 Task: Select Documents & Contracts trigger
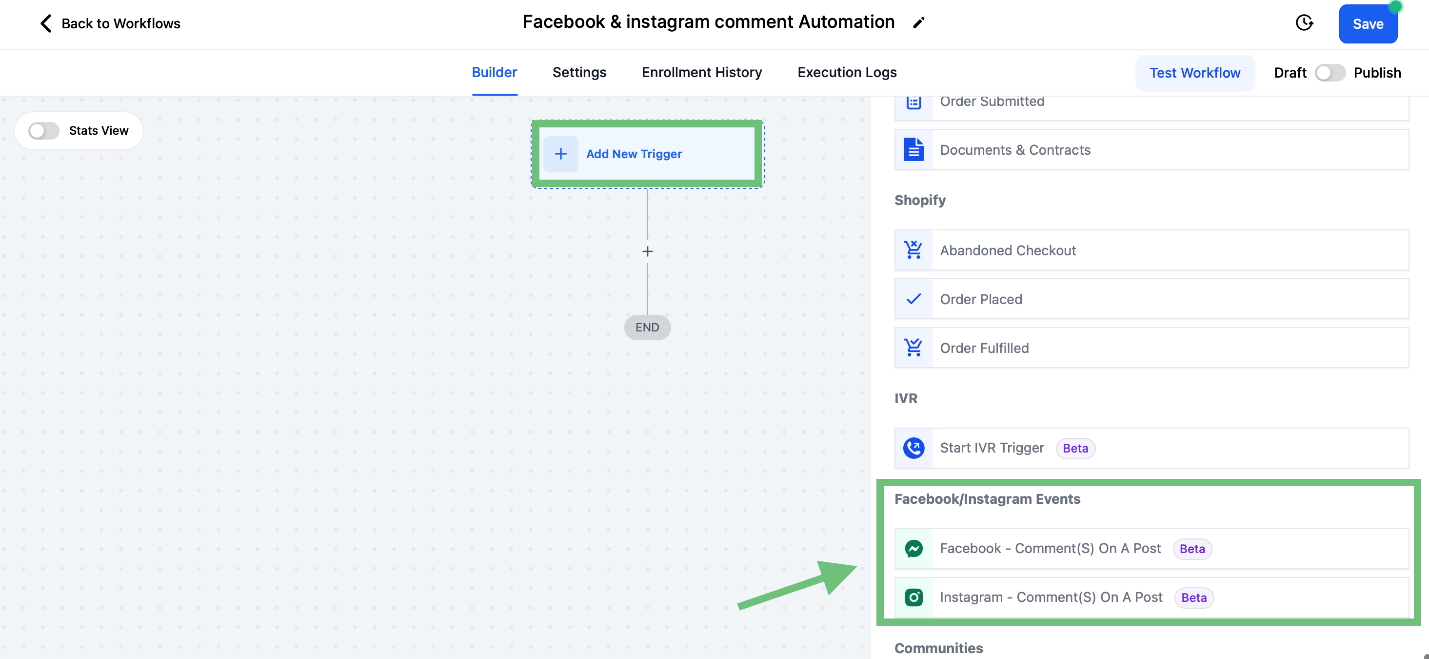click(x=1151, y=150)
